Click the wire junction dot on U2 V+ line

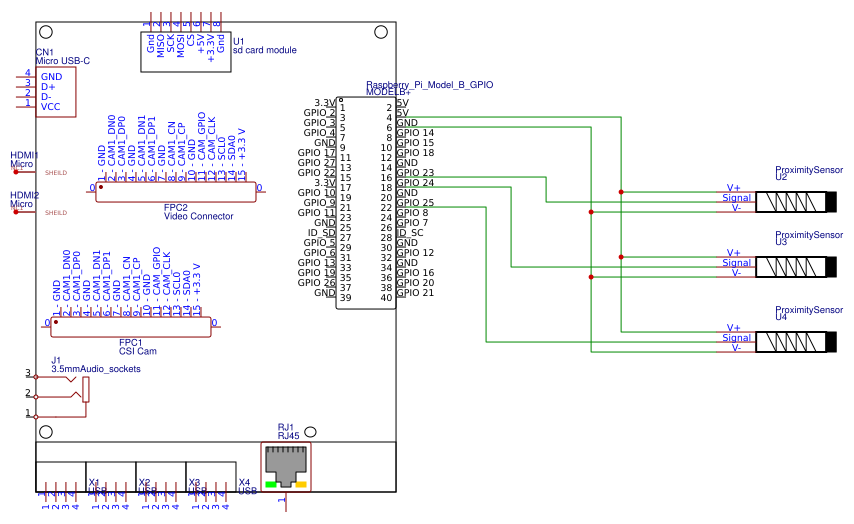(x=621, y=192)
